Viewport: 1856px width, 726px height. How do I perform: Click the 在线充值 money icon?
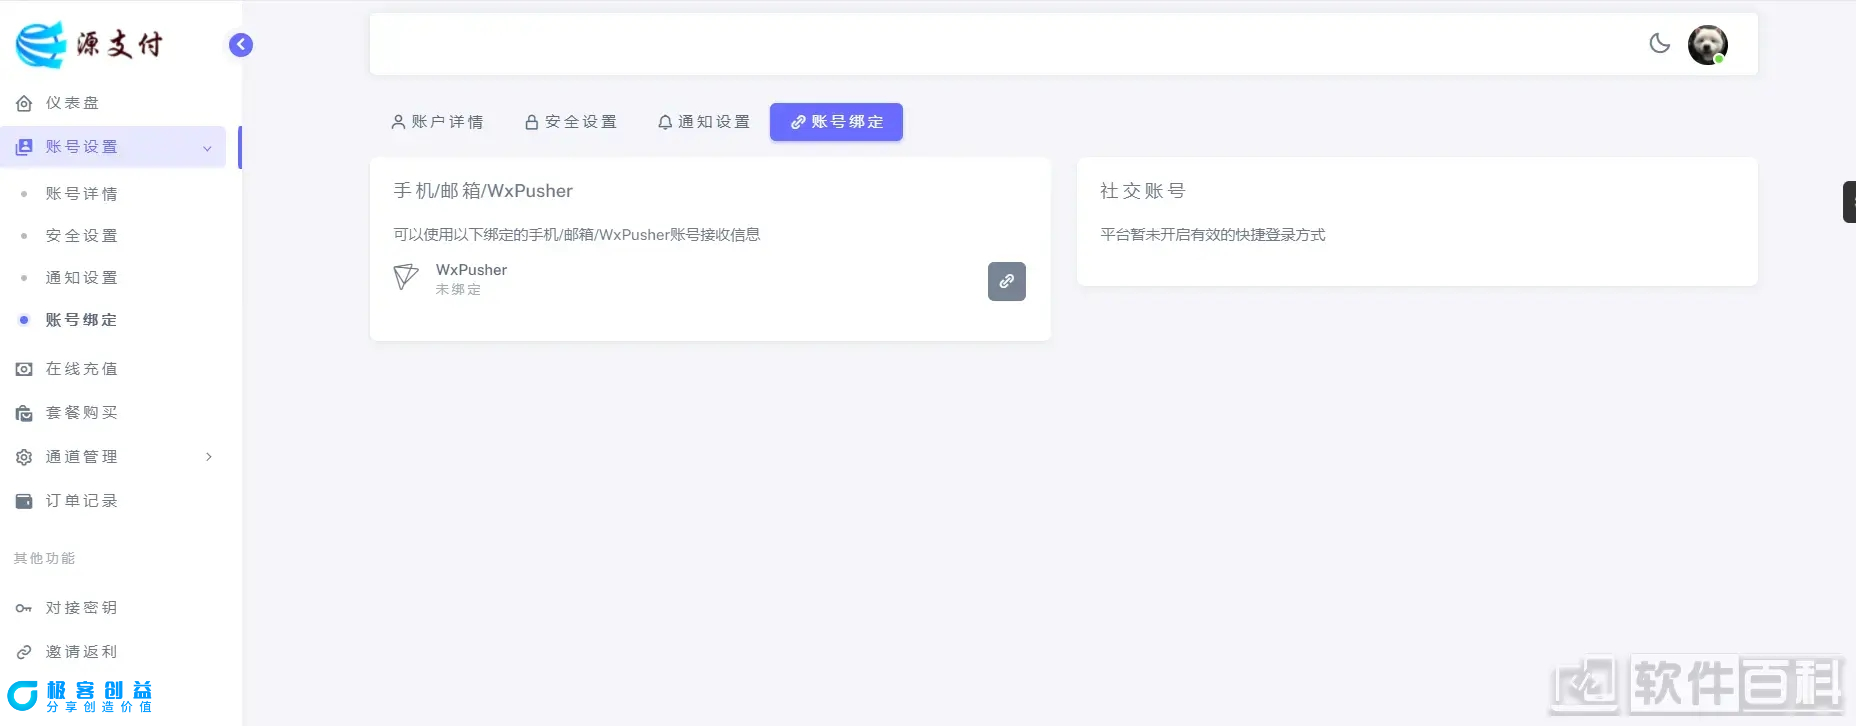[24, 369]
